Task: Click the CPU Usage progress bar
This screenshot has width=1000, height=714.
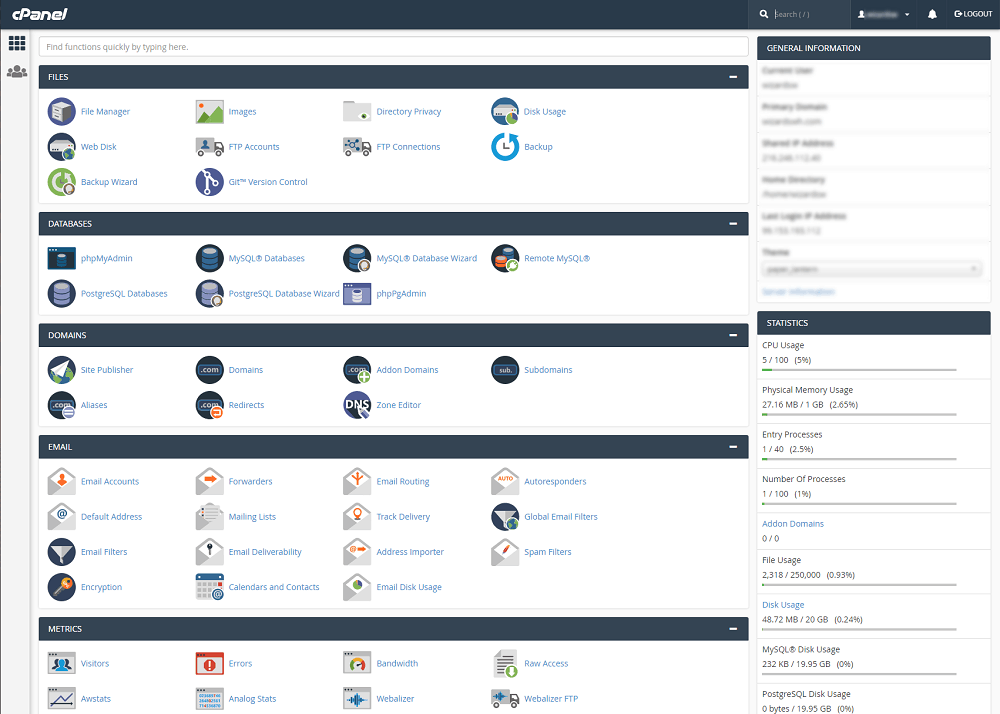Action: pos(859,370)
